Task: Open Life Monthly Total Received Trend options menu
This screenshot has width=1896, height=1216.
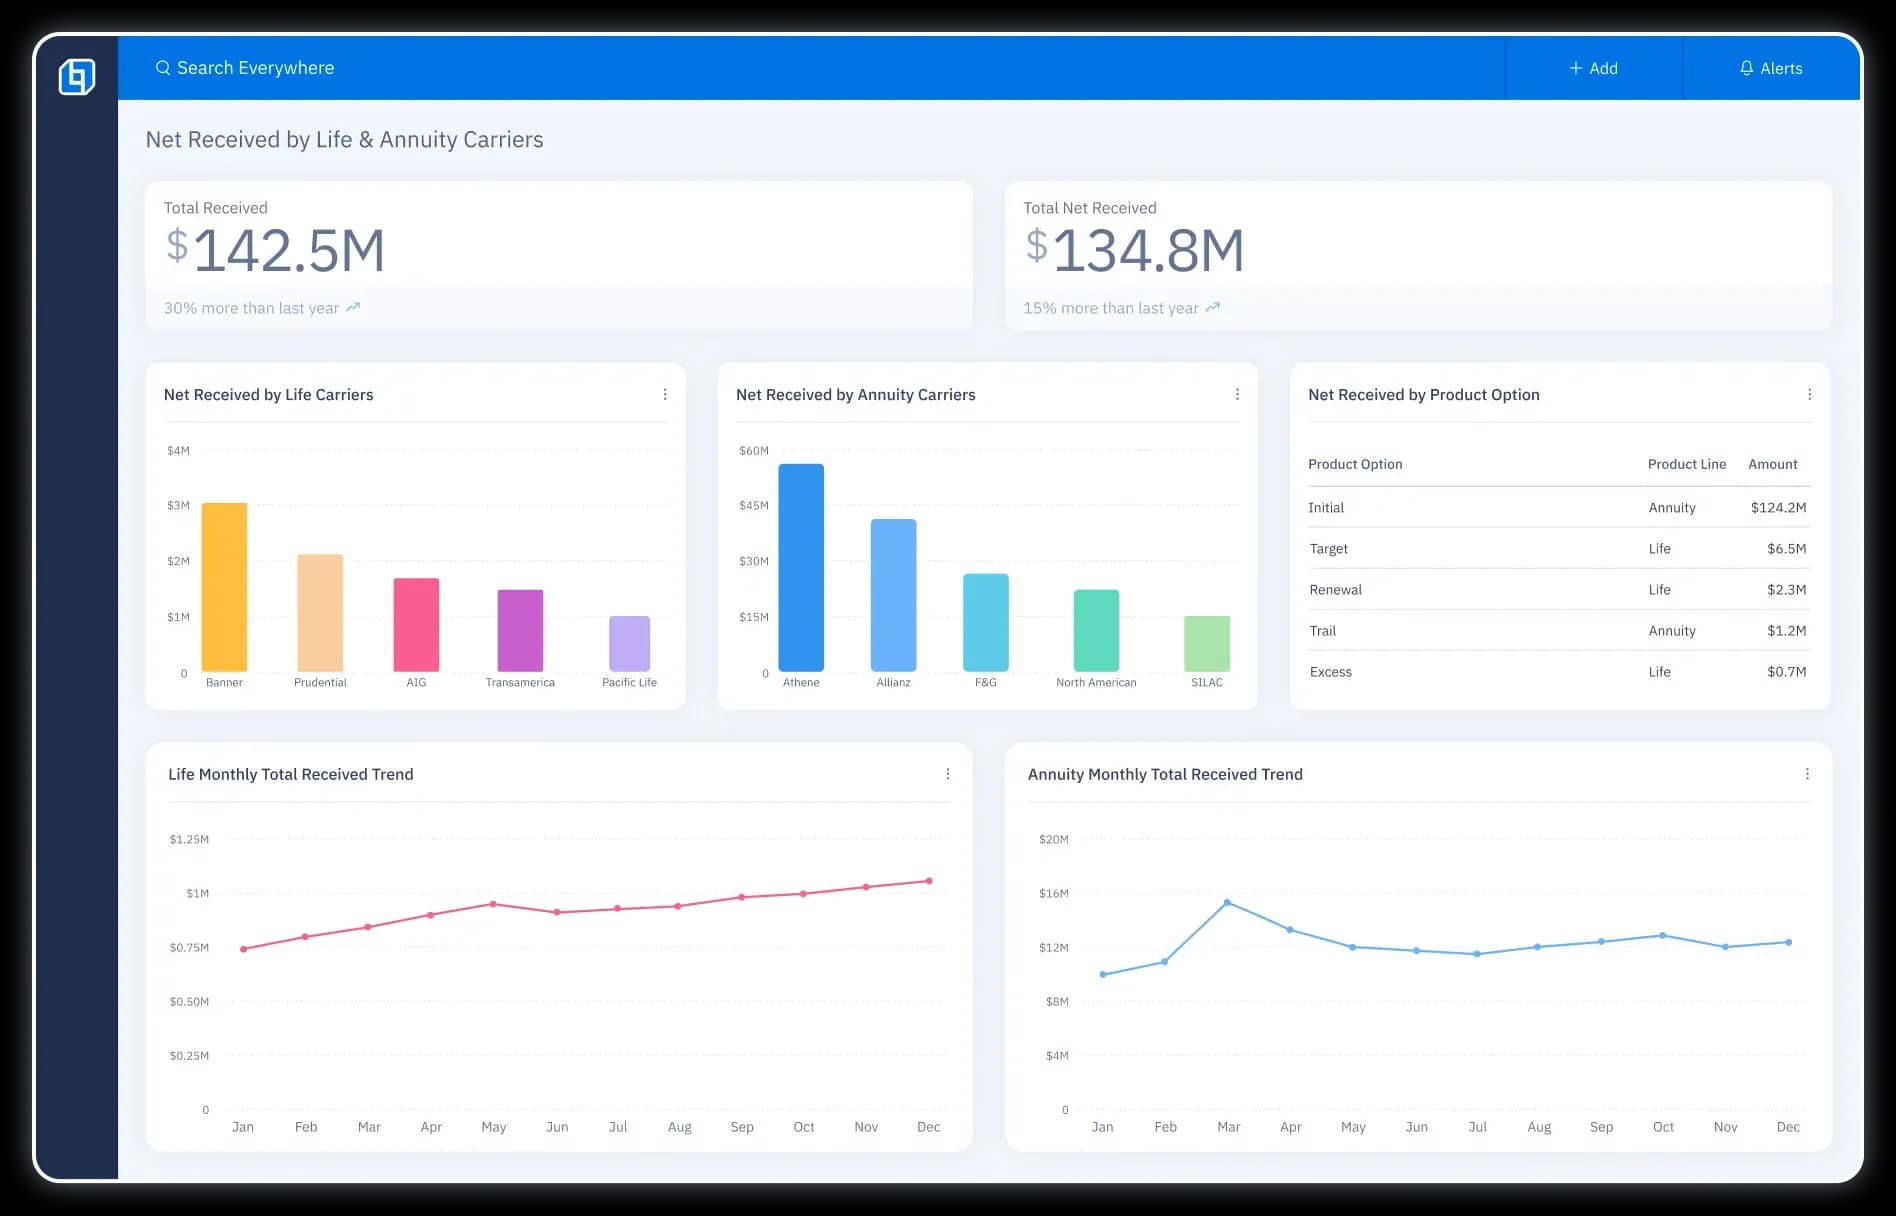Action: [948, 774]
